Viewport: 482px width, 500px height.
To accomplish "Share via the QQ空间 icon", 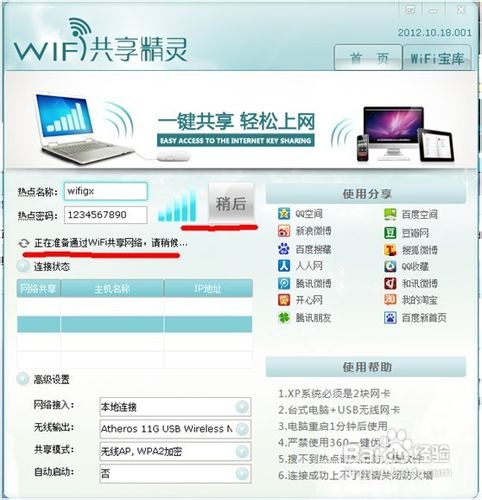I will (x=284, y=213).
